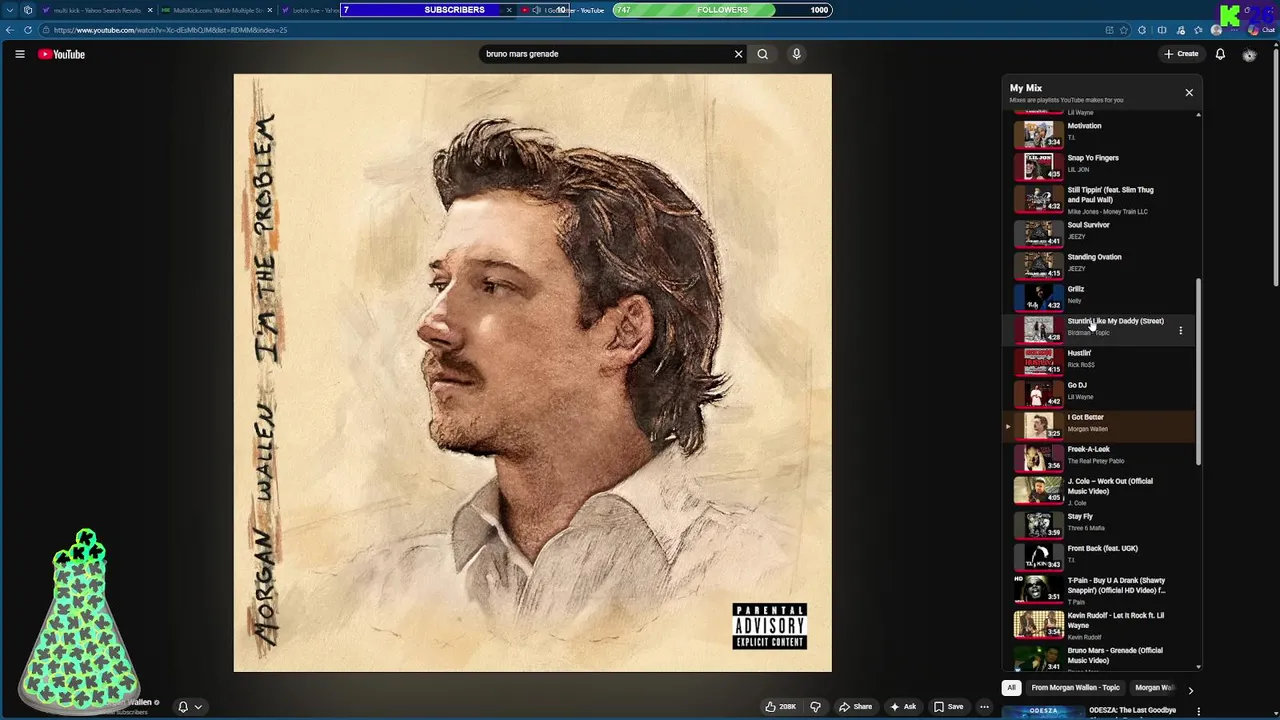Like the video showing 208K
The height and width of the screenshot is (720, 1280).
(781, 707)
